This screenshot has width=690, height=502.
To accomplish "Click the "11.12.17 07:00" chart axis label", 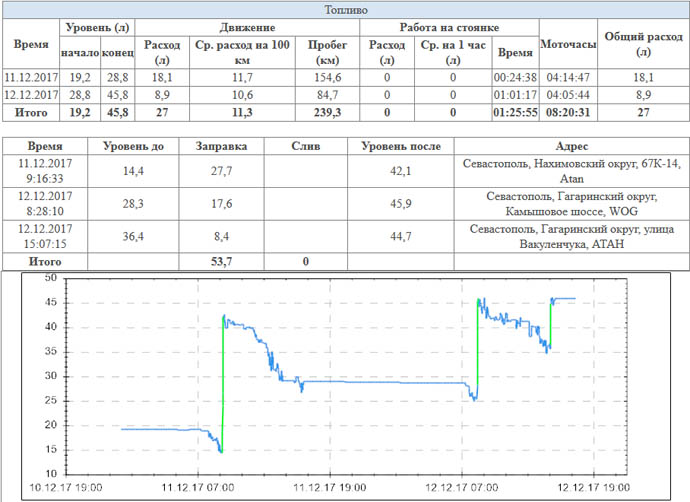I will click(197, 488).
